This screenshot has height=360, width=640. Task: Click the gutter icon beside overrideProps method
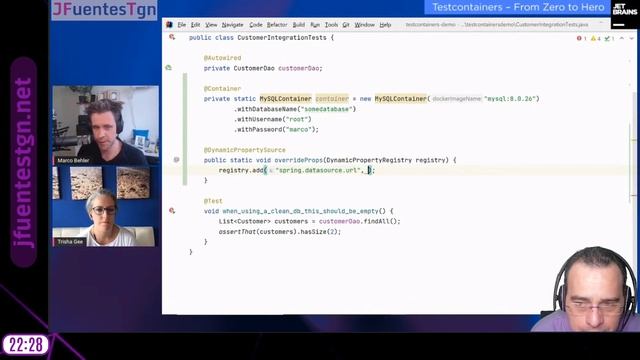click(176, 160)
